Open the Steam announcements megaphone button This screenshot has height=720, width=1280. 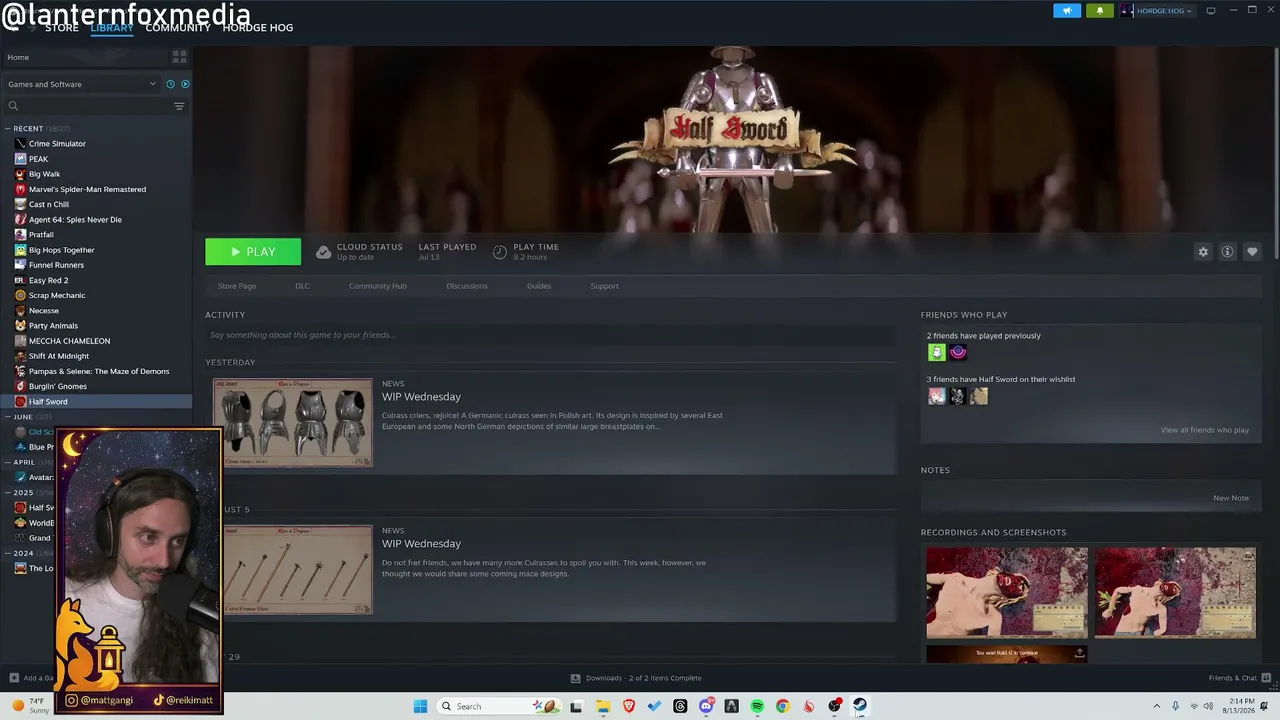(x=1067, y=11)
